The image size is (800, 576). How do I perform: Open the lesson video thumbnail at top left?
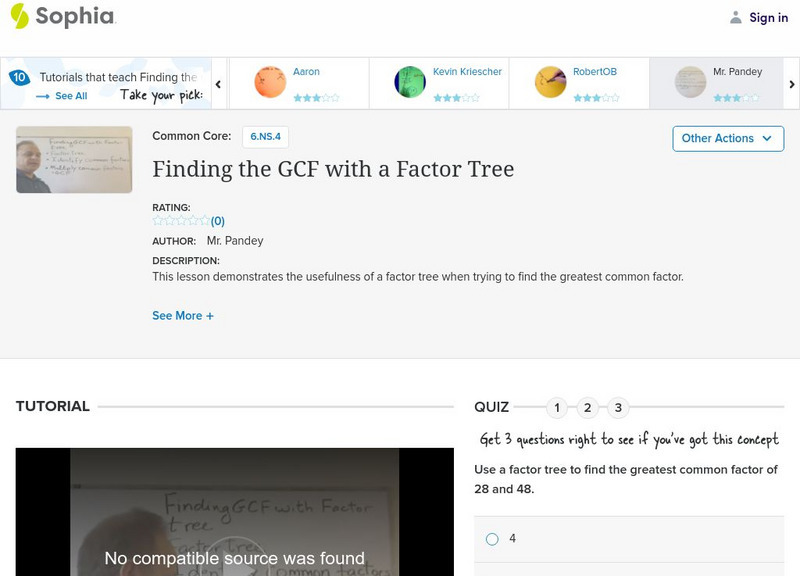pyautogui.click(x=74, y=160)
